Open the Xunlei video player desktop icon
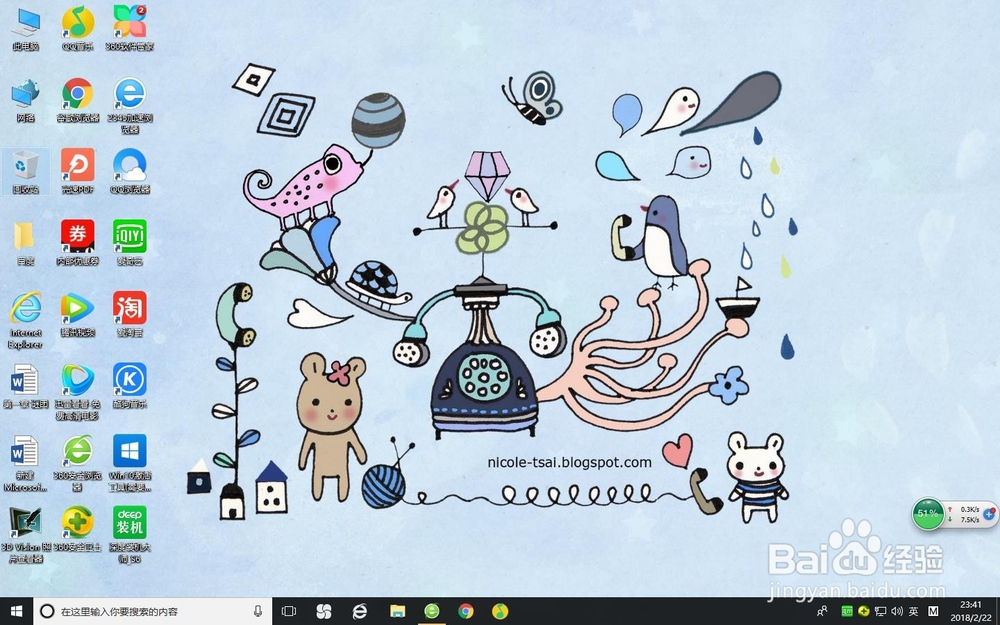Image resolution: width=1000 pixels, height=625 pixels. tap(78, 392)
